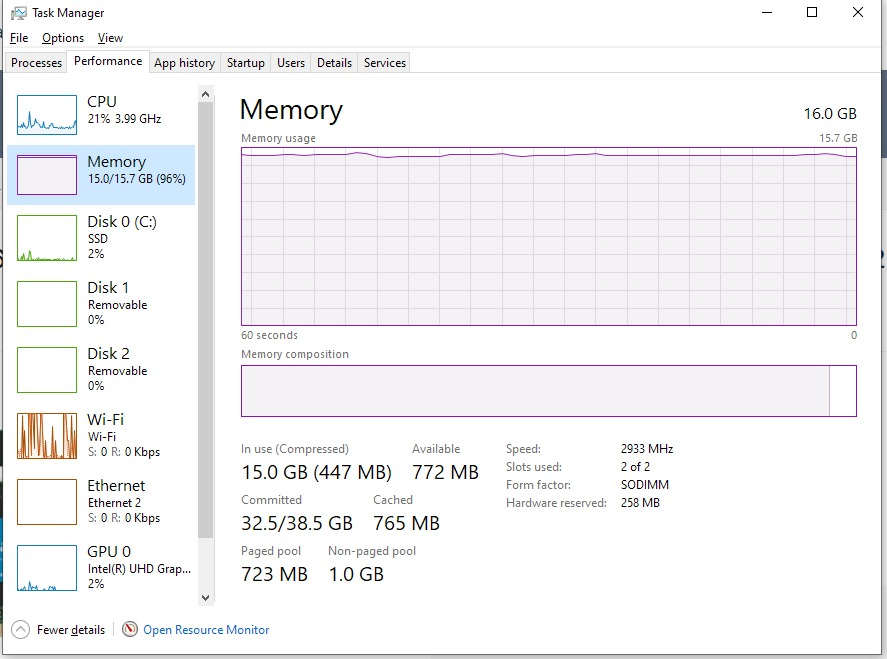Open Resource Monitor link
The width and height of the screenshot is (887, 659).
[x=206, y=630]
